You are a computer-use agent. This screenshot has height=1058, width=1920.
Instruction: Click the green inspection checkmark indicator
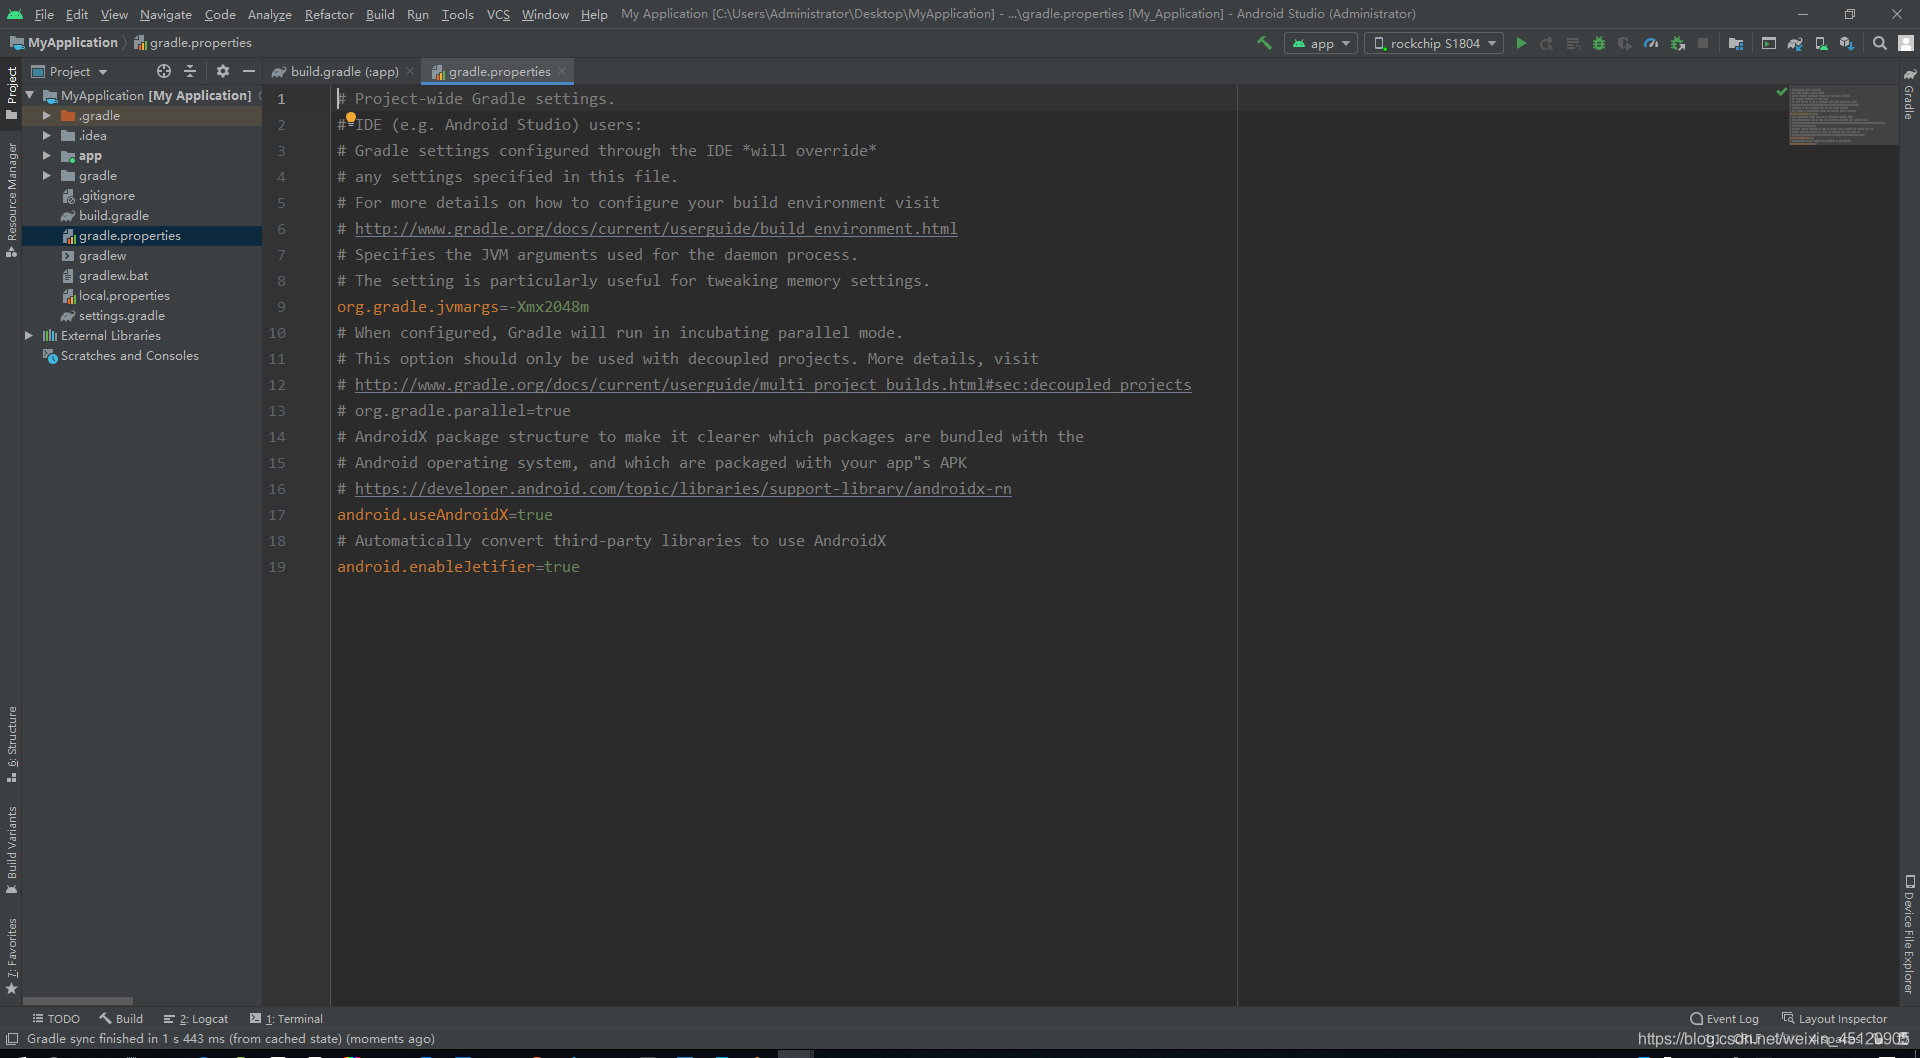pos(1781,92)
